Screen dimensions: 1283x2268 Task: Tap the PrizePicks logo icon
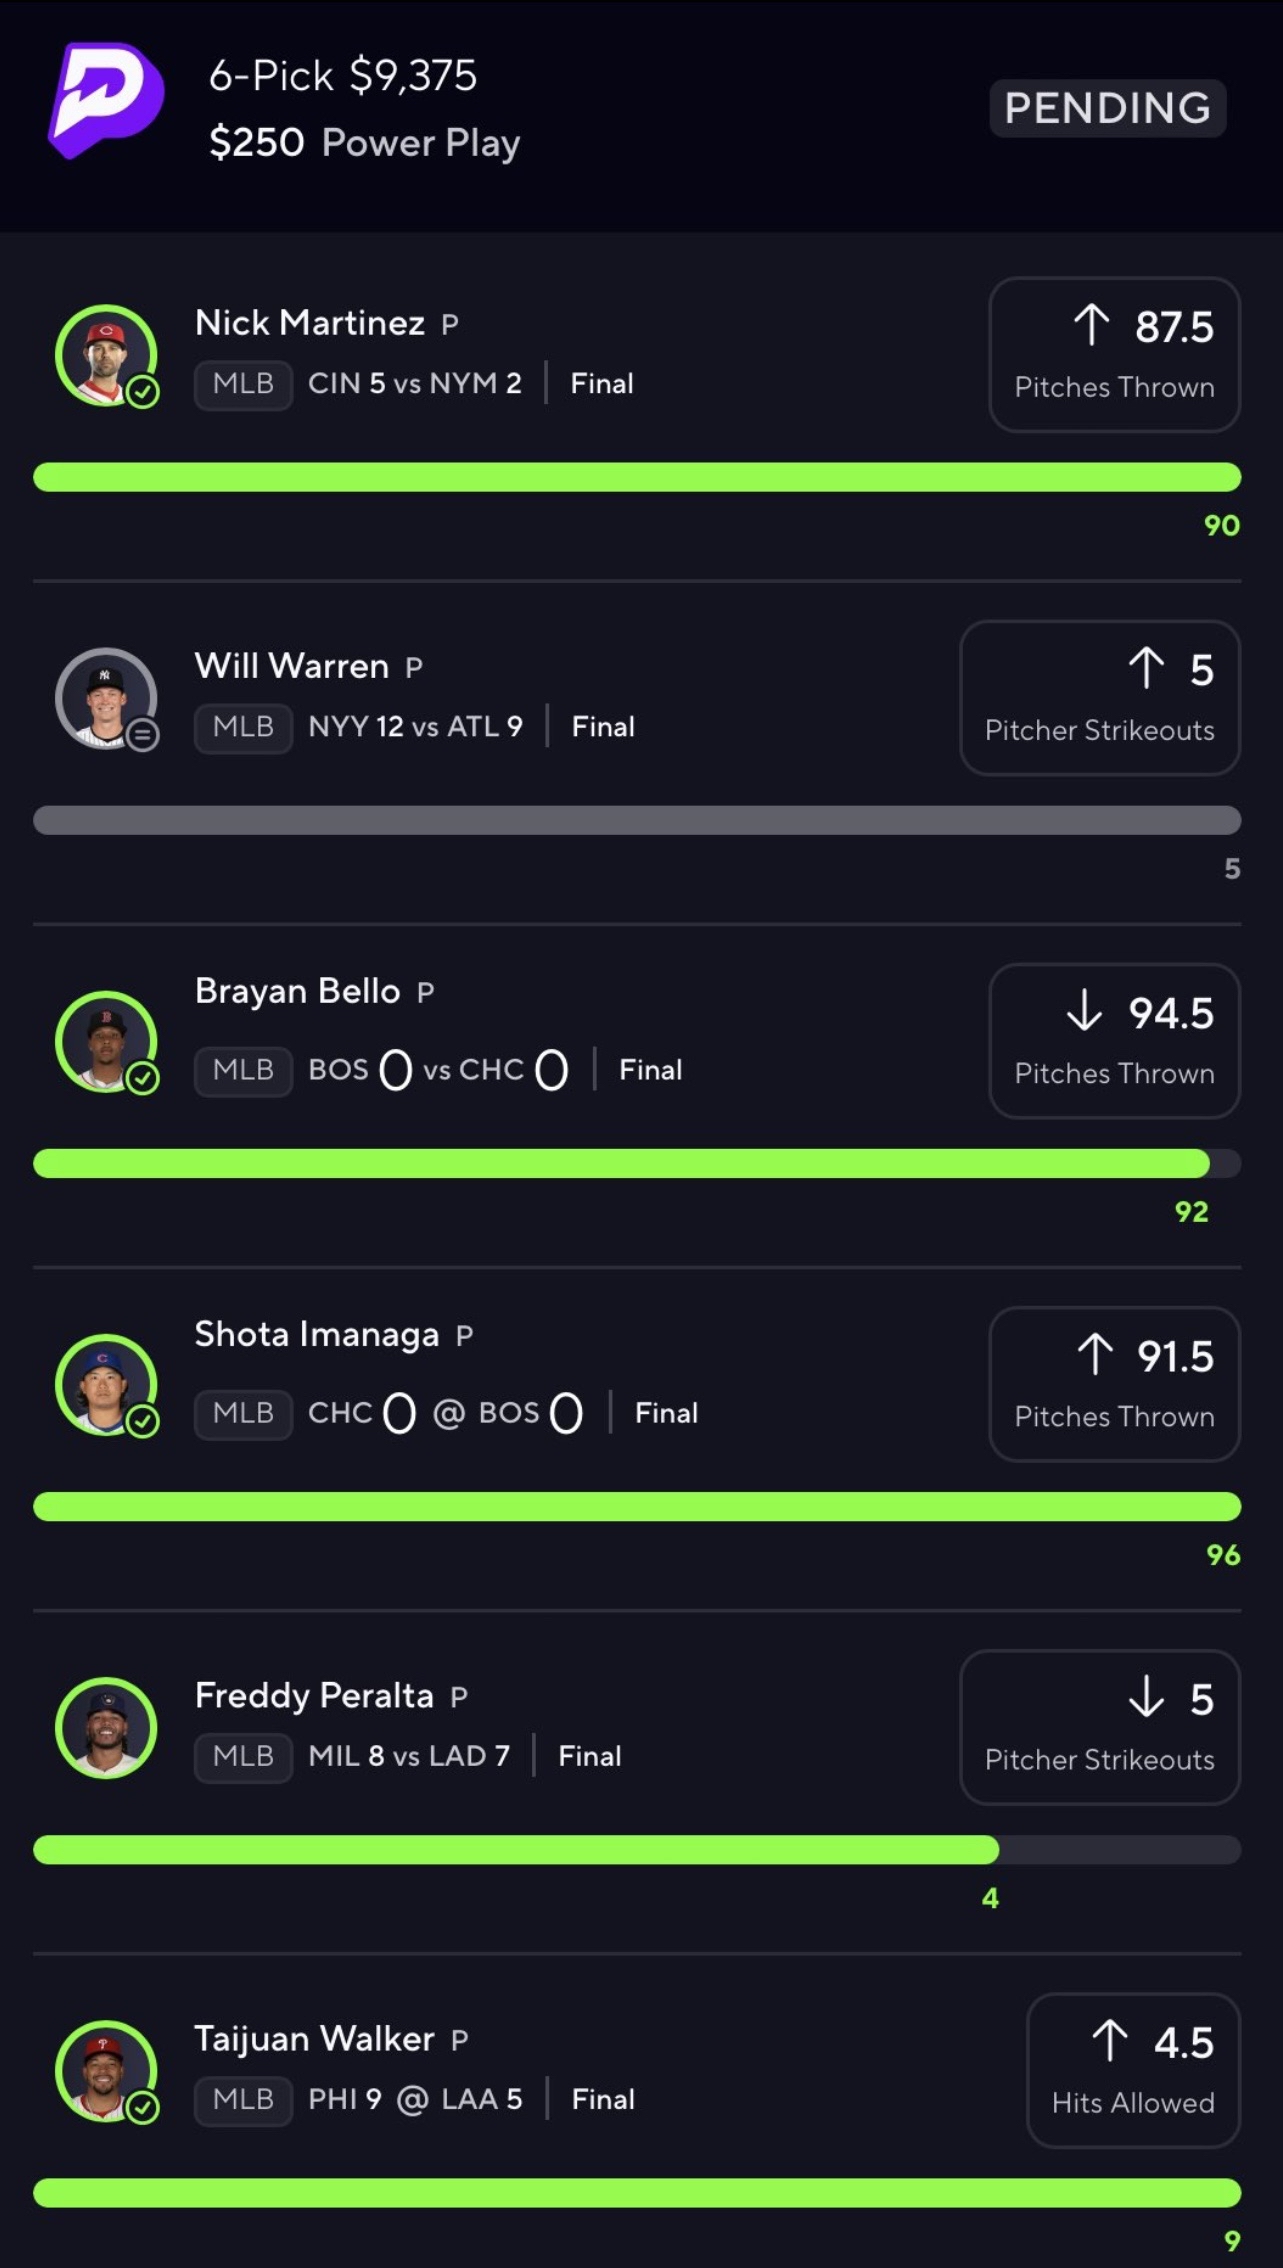coord(105,100)
